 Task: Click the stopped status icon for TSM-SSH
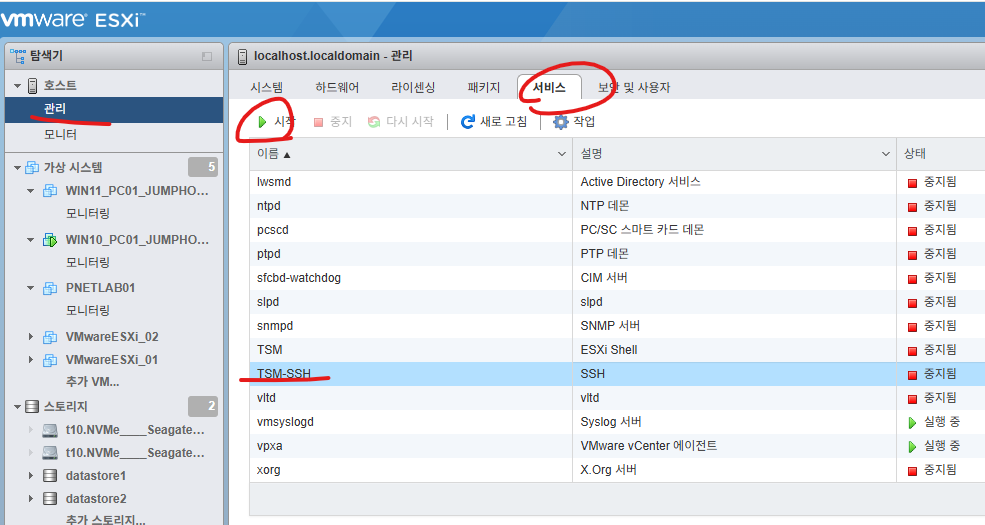pos(912,375)
